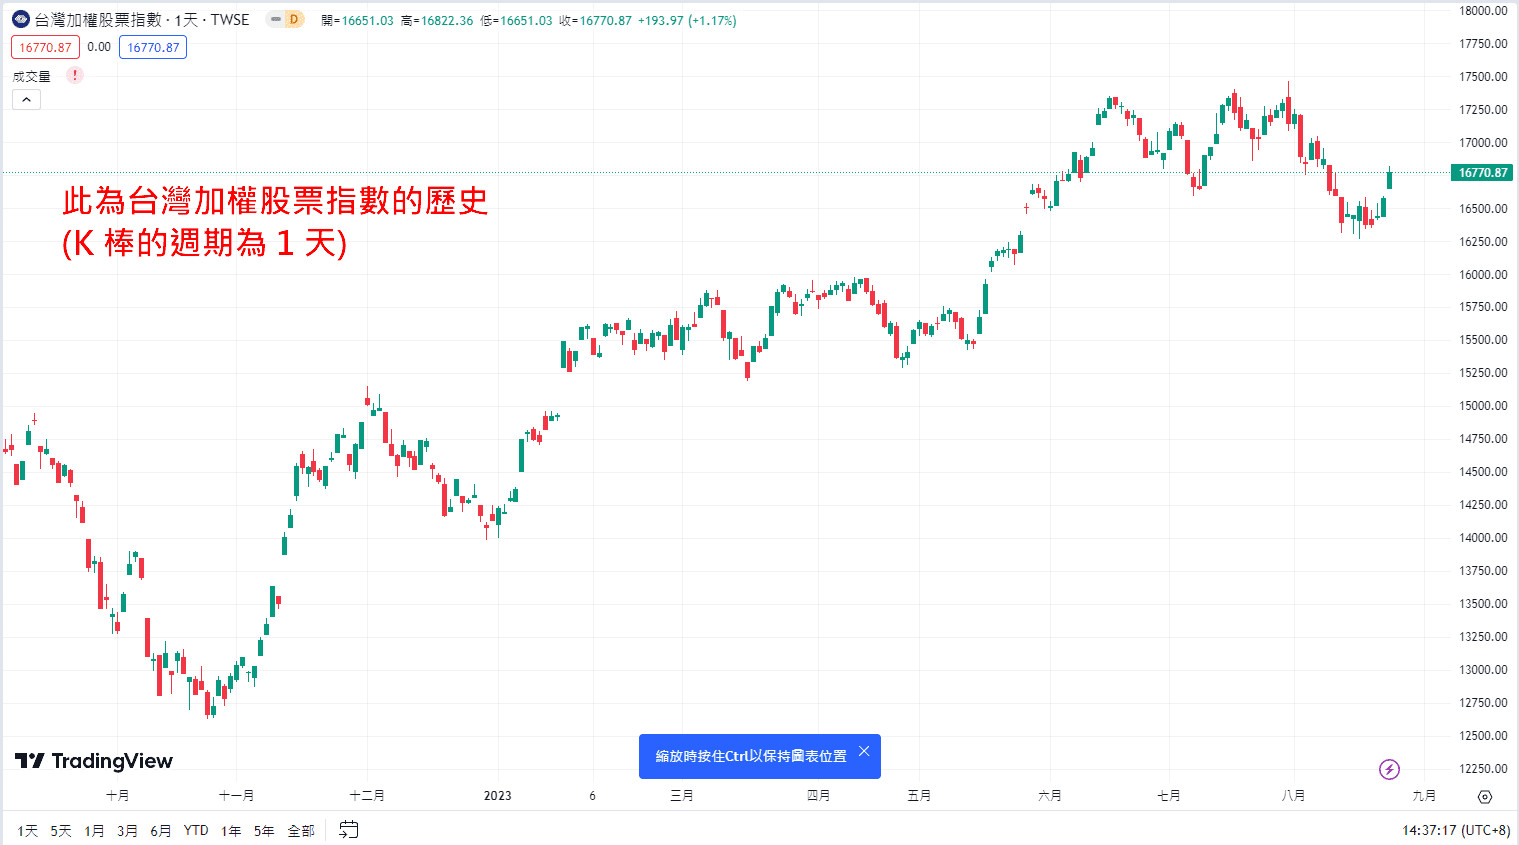Click the 13000.00 price axis label
This screenshot has height=845, width=1519.
point(1483,670)
